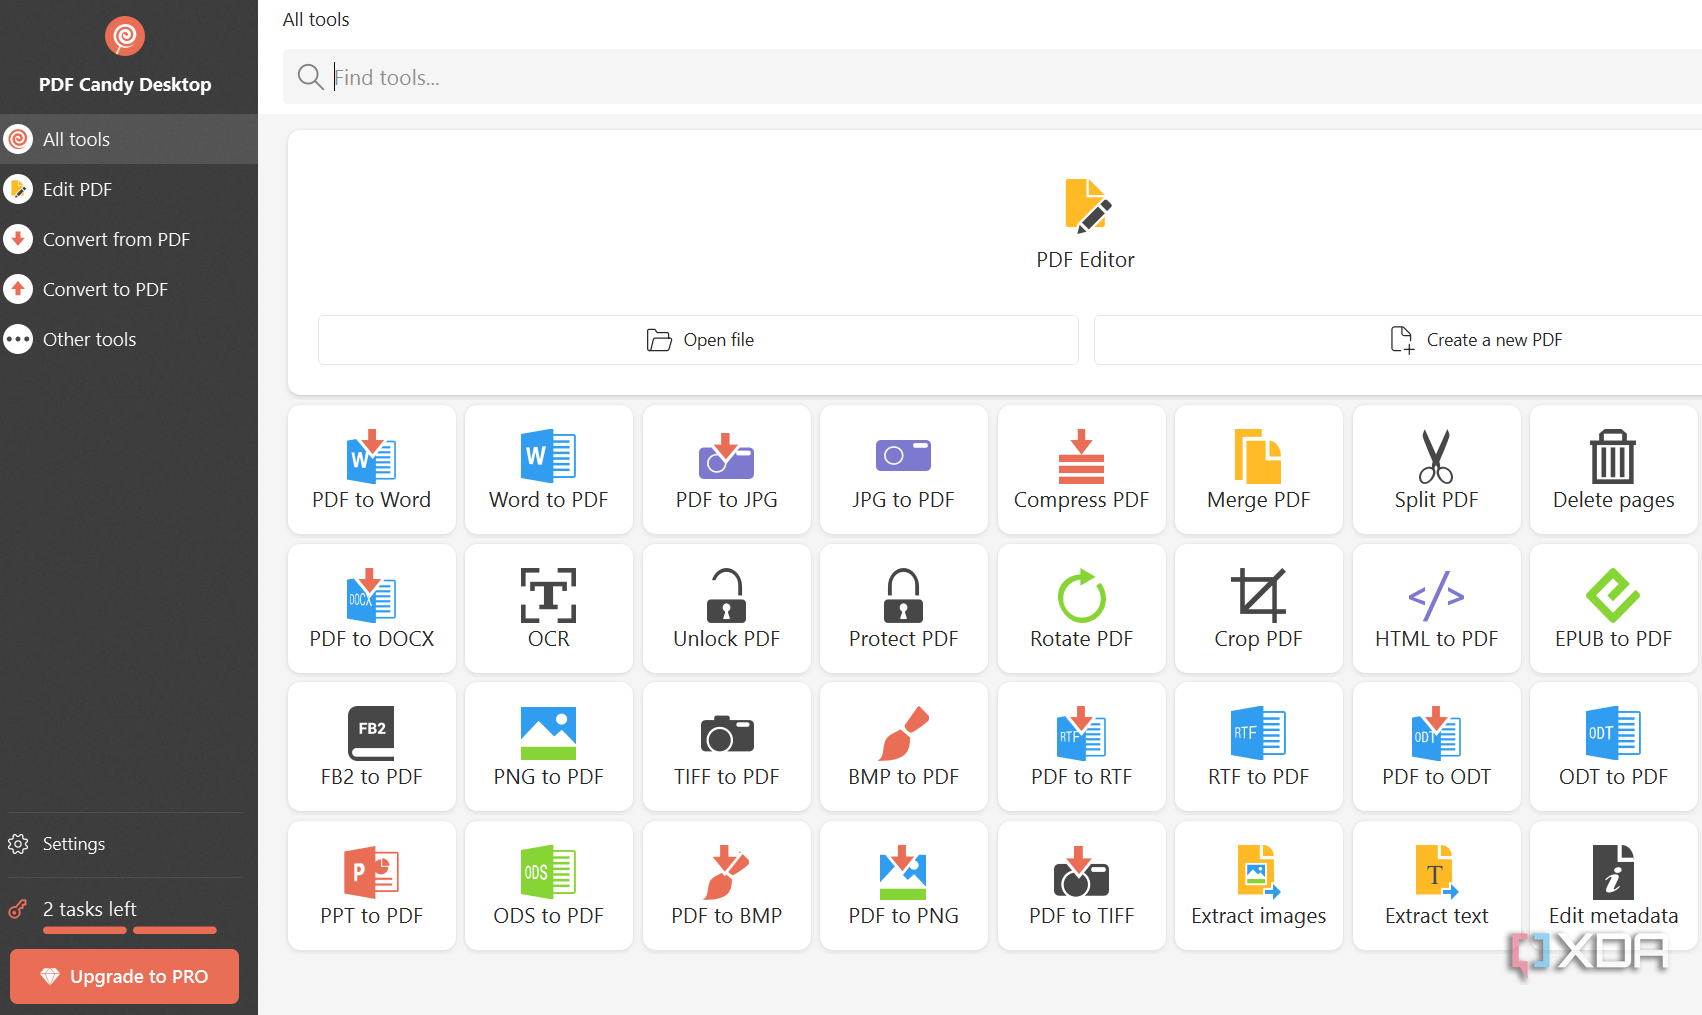Launch the PDF to PNG tool
The image size is (1702, 1015).
click(903, 885)
